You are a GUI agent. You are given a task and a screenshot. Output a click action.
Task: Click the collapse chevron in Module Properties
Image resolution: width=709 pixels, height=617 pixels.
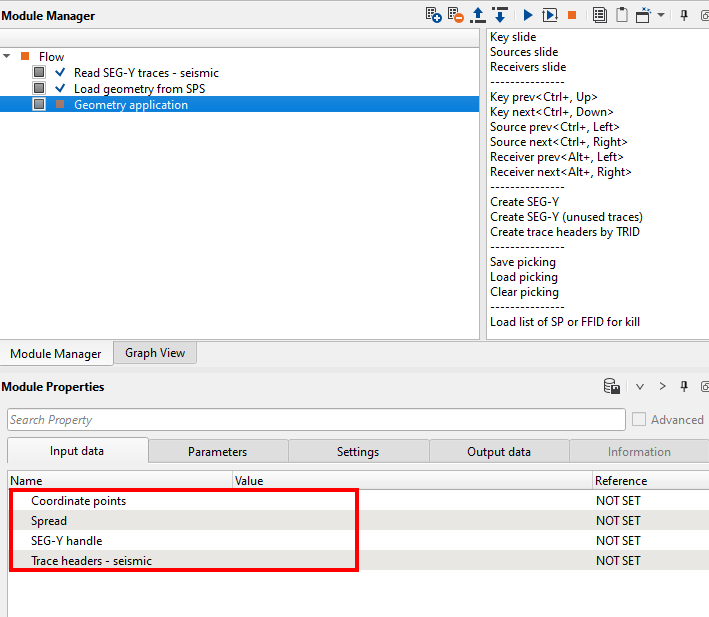tap(640, 387)
